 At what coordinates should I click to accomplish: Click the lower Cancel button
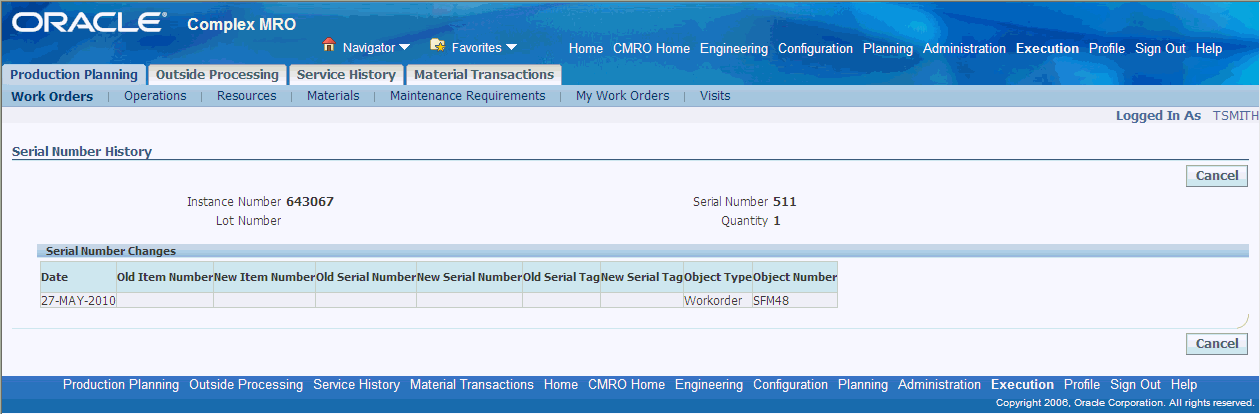click(1217, 344)
